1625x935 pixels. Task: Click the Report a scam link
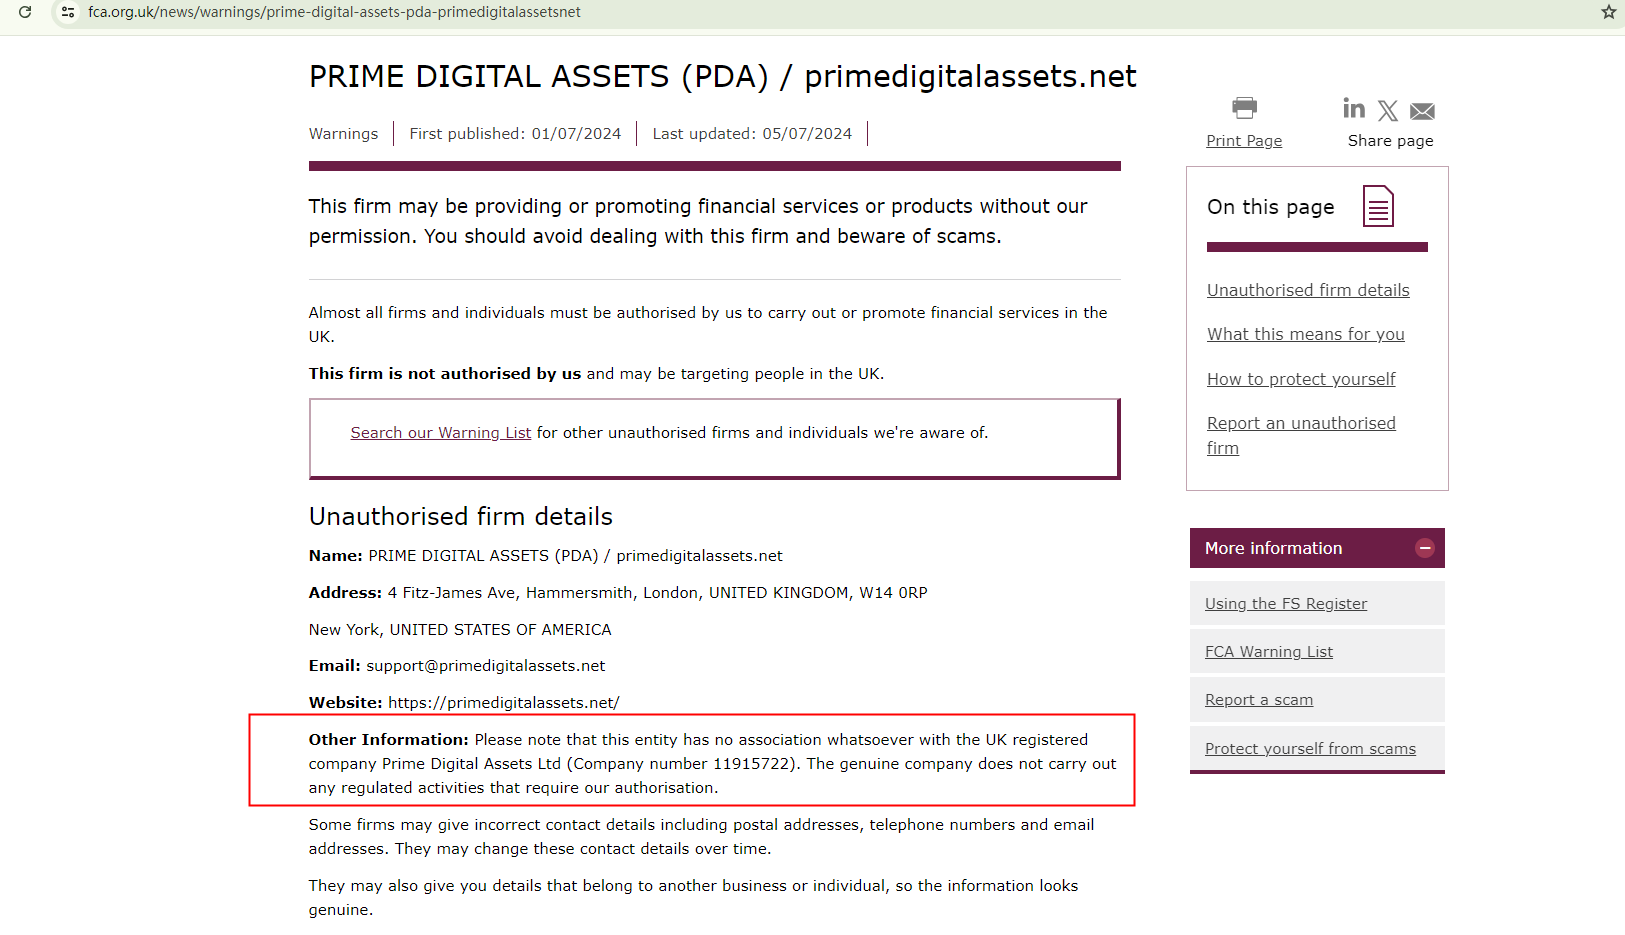click(x=1258, y=700)
